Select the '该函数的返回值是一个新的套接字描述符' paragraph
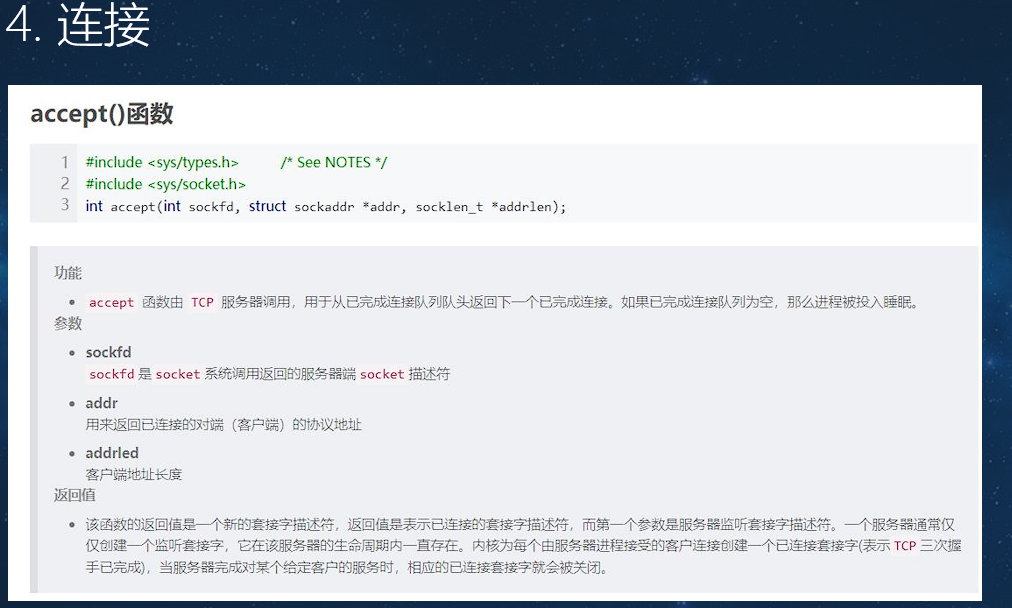The height and width of the screenshot is (608, 1012). point(523,546)
